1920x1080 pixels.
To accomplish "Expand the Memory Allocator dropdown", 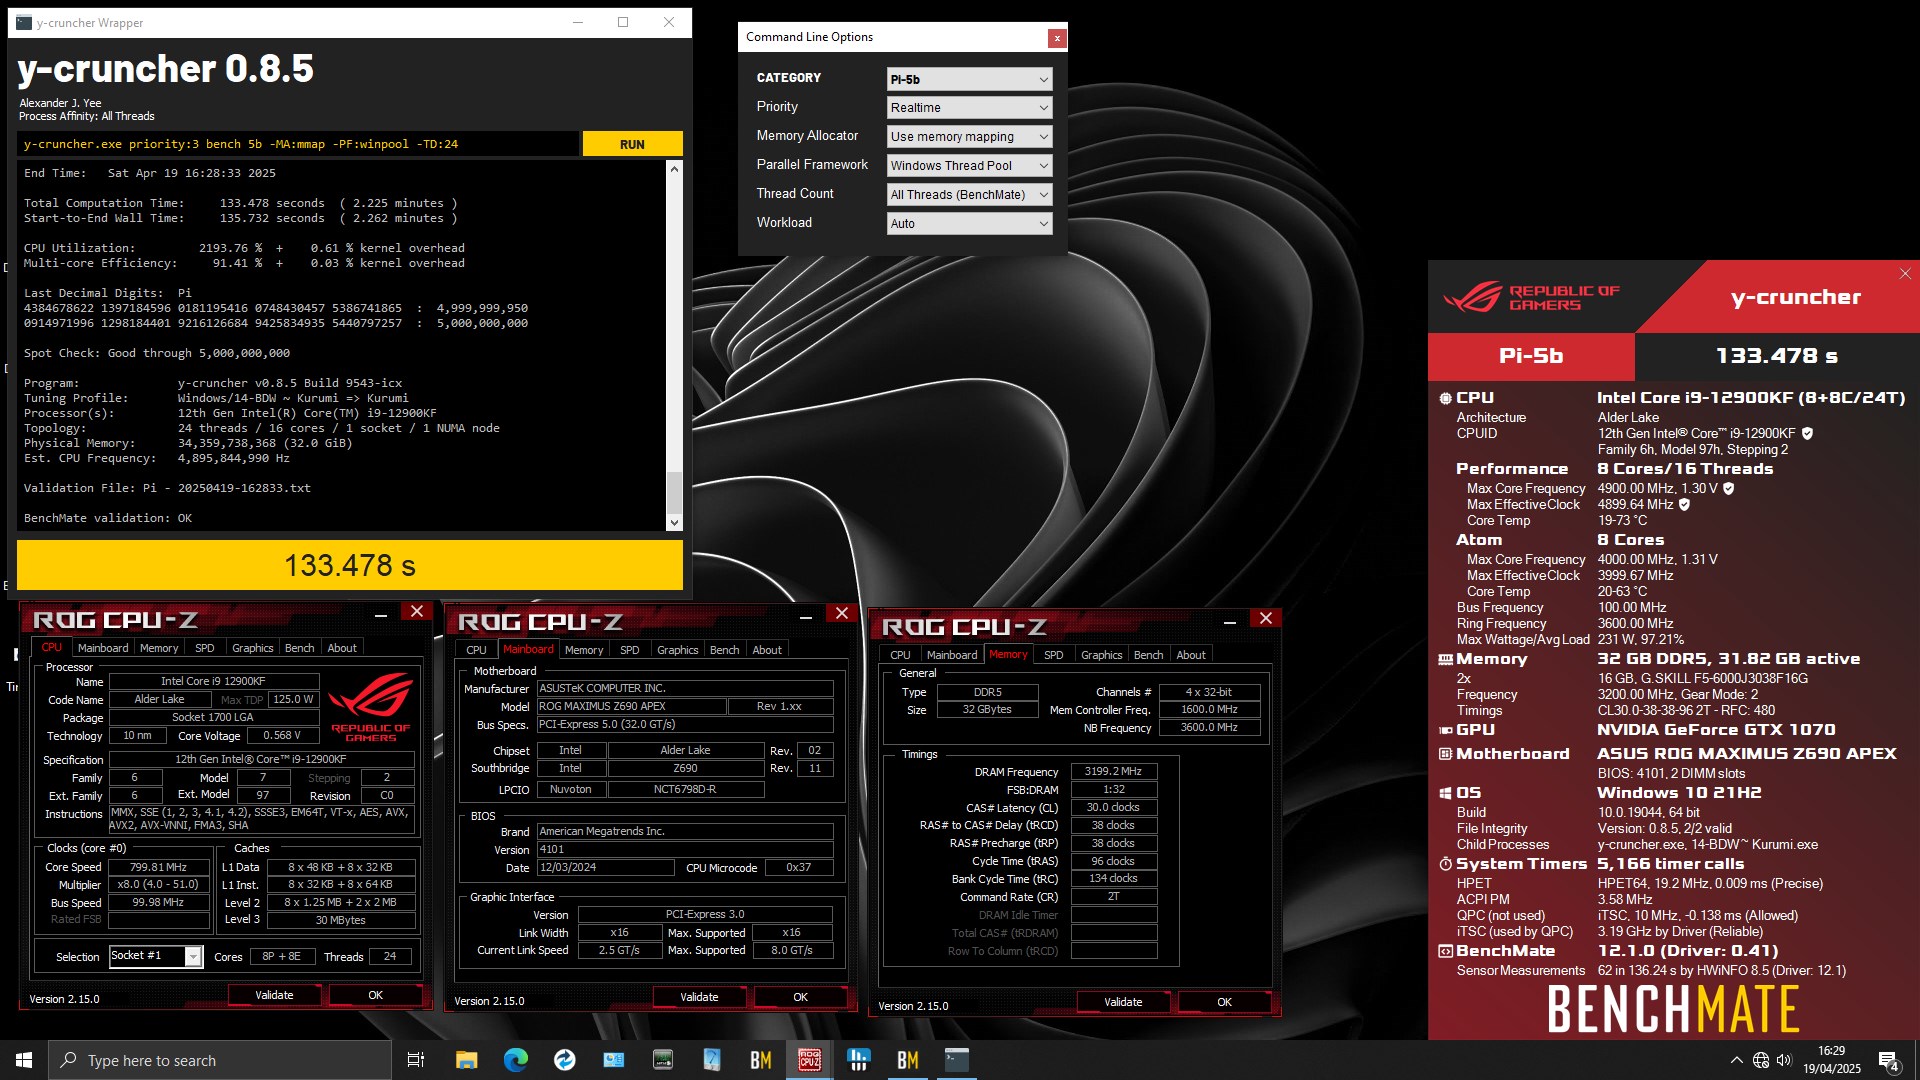I will coord(969,137).
